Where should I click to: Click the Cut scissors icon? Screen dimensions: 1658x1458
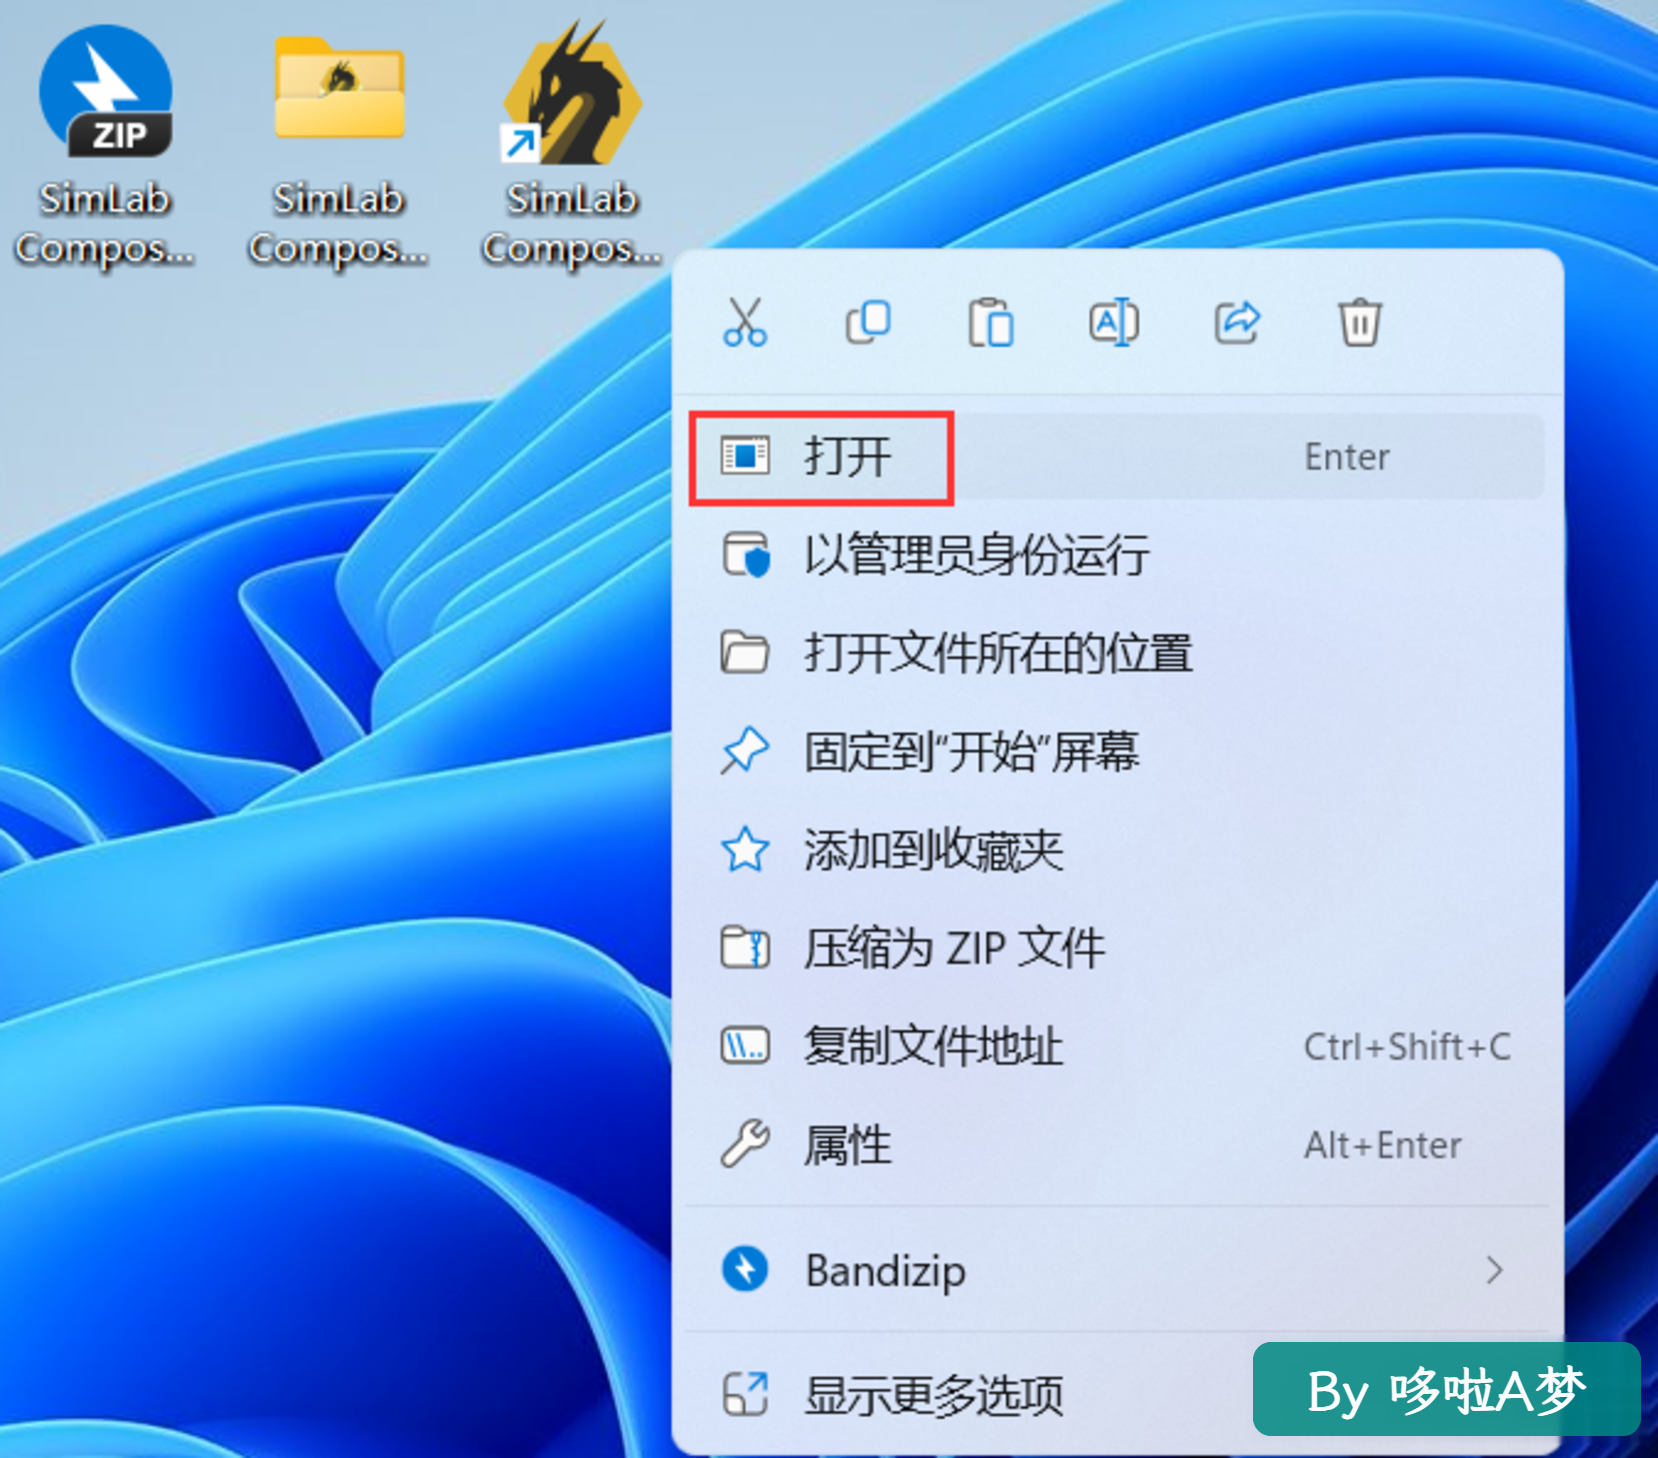pos(745,322)
